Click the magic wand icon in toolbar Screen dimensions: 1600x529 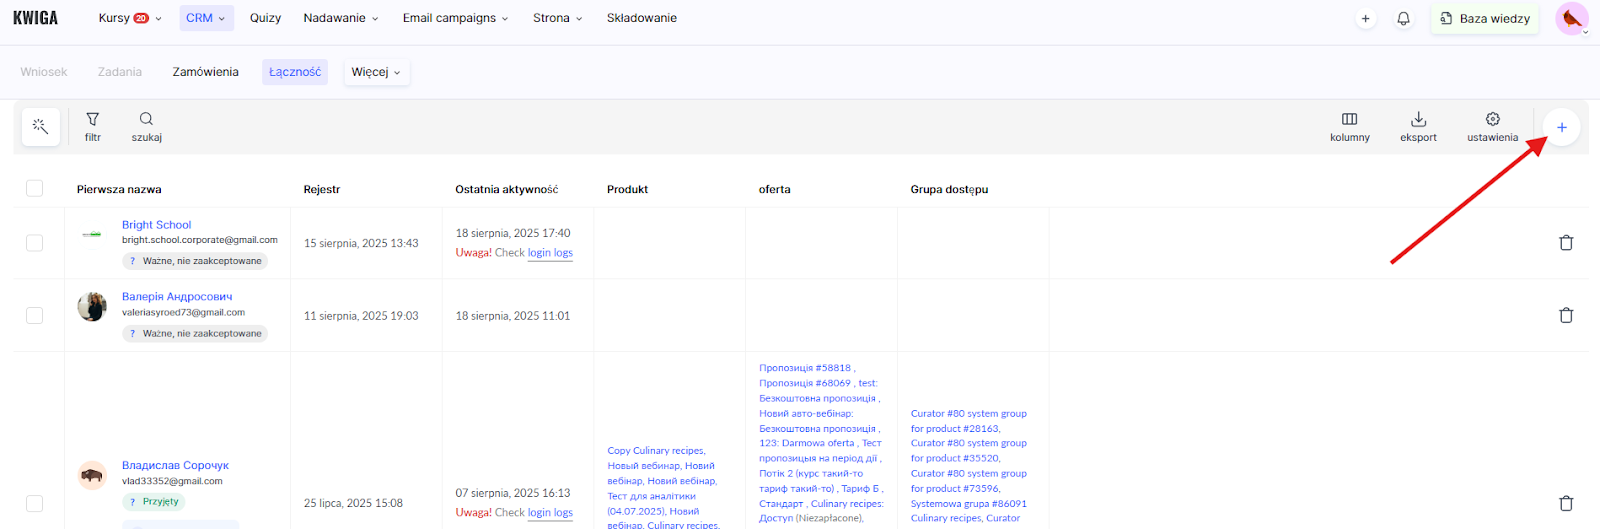pos(40,127)
